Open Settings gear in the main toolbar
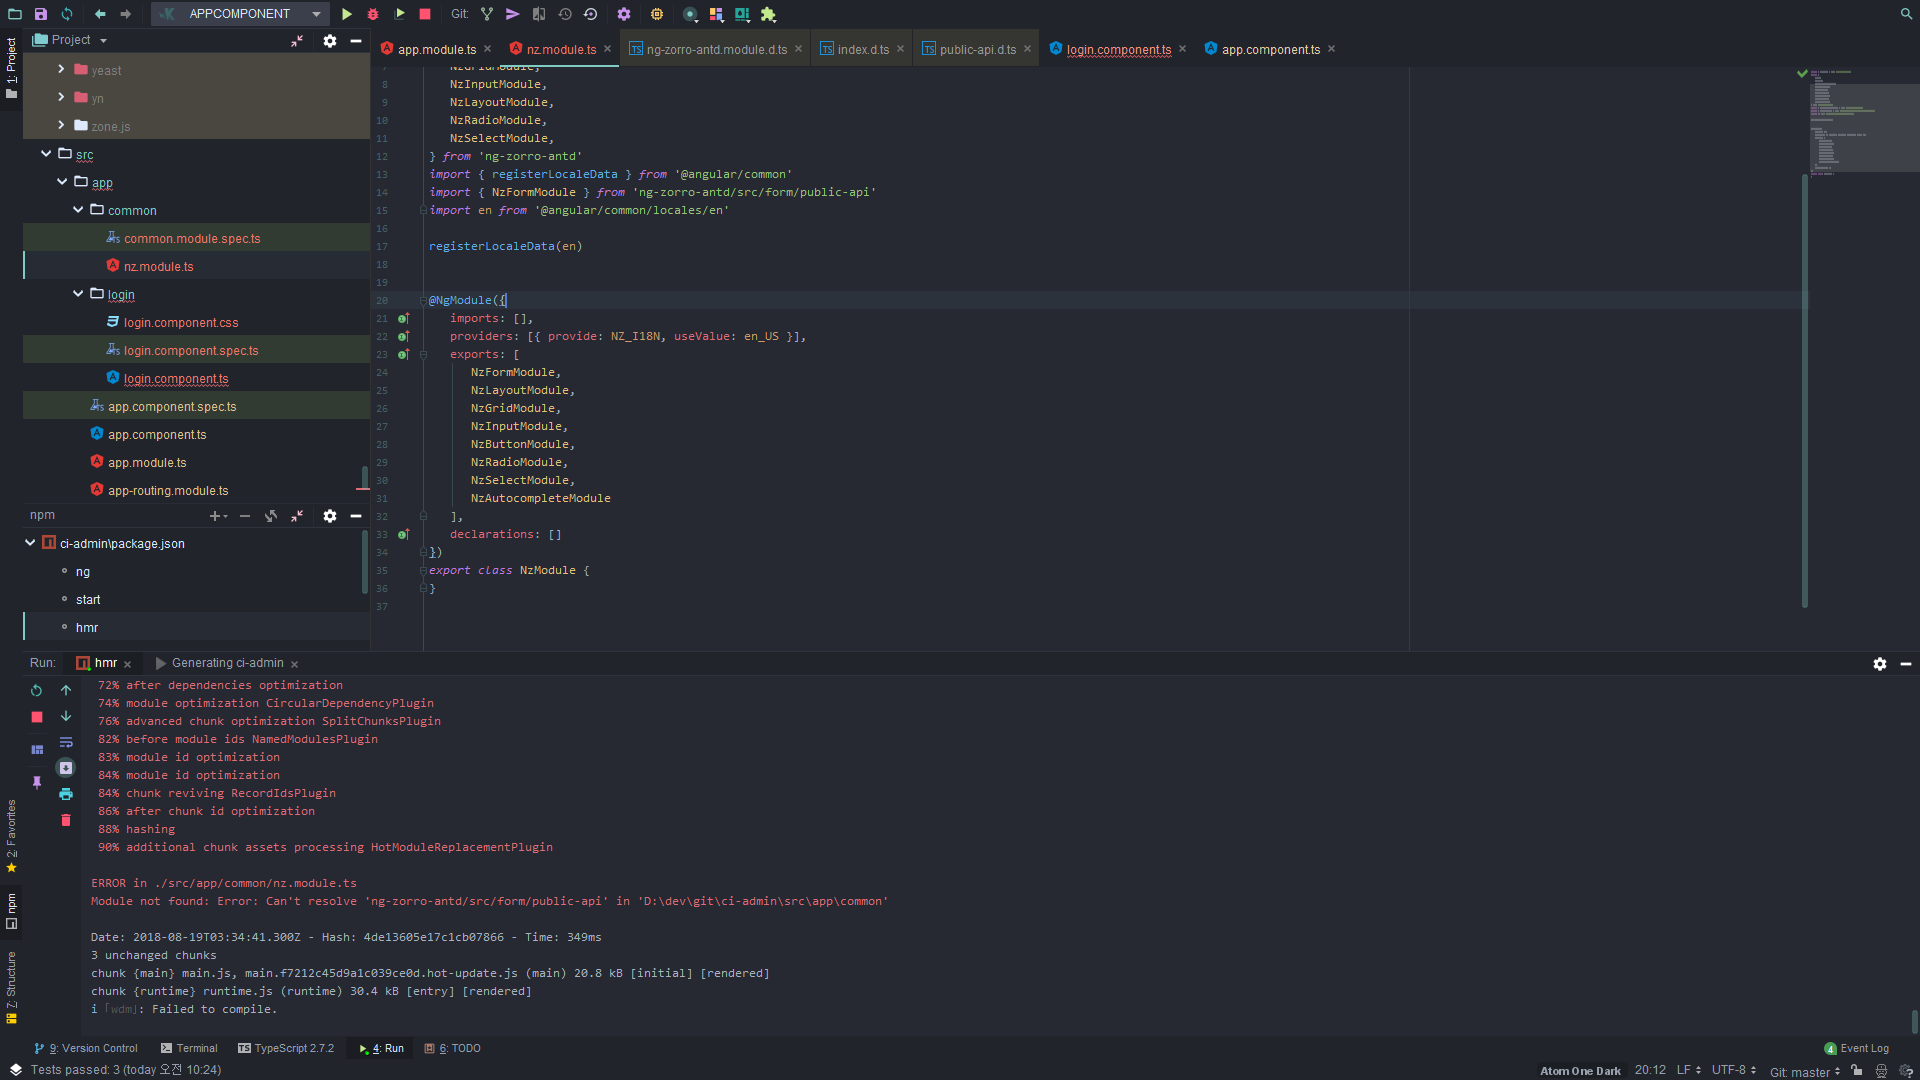The width and height of the screenshot is (1920, 1080). (624, 14)
